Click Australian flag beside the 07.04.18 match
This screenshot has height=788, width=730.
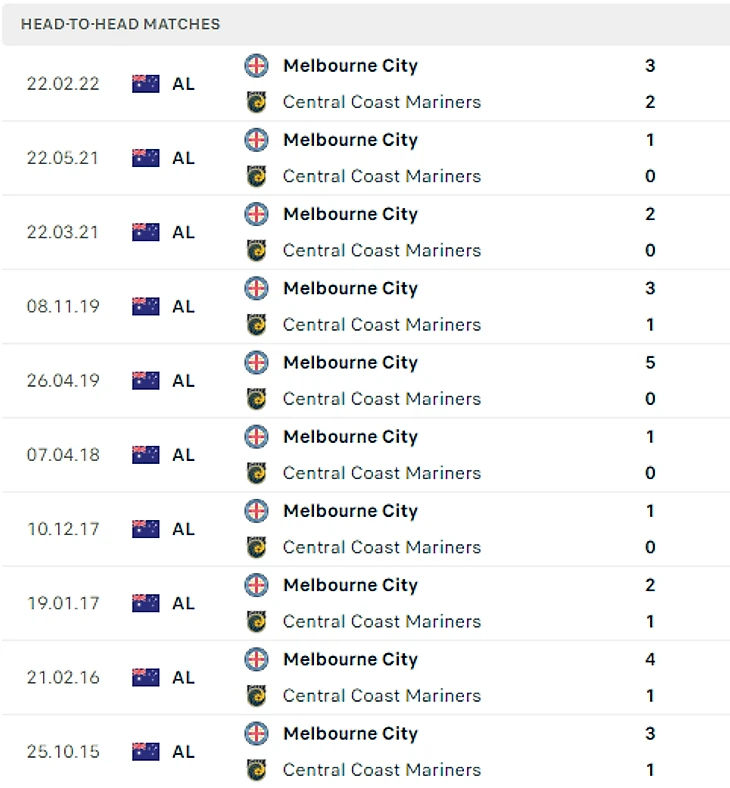146,455
